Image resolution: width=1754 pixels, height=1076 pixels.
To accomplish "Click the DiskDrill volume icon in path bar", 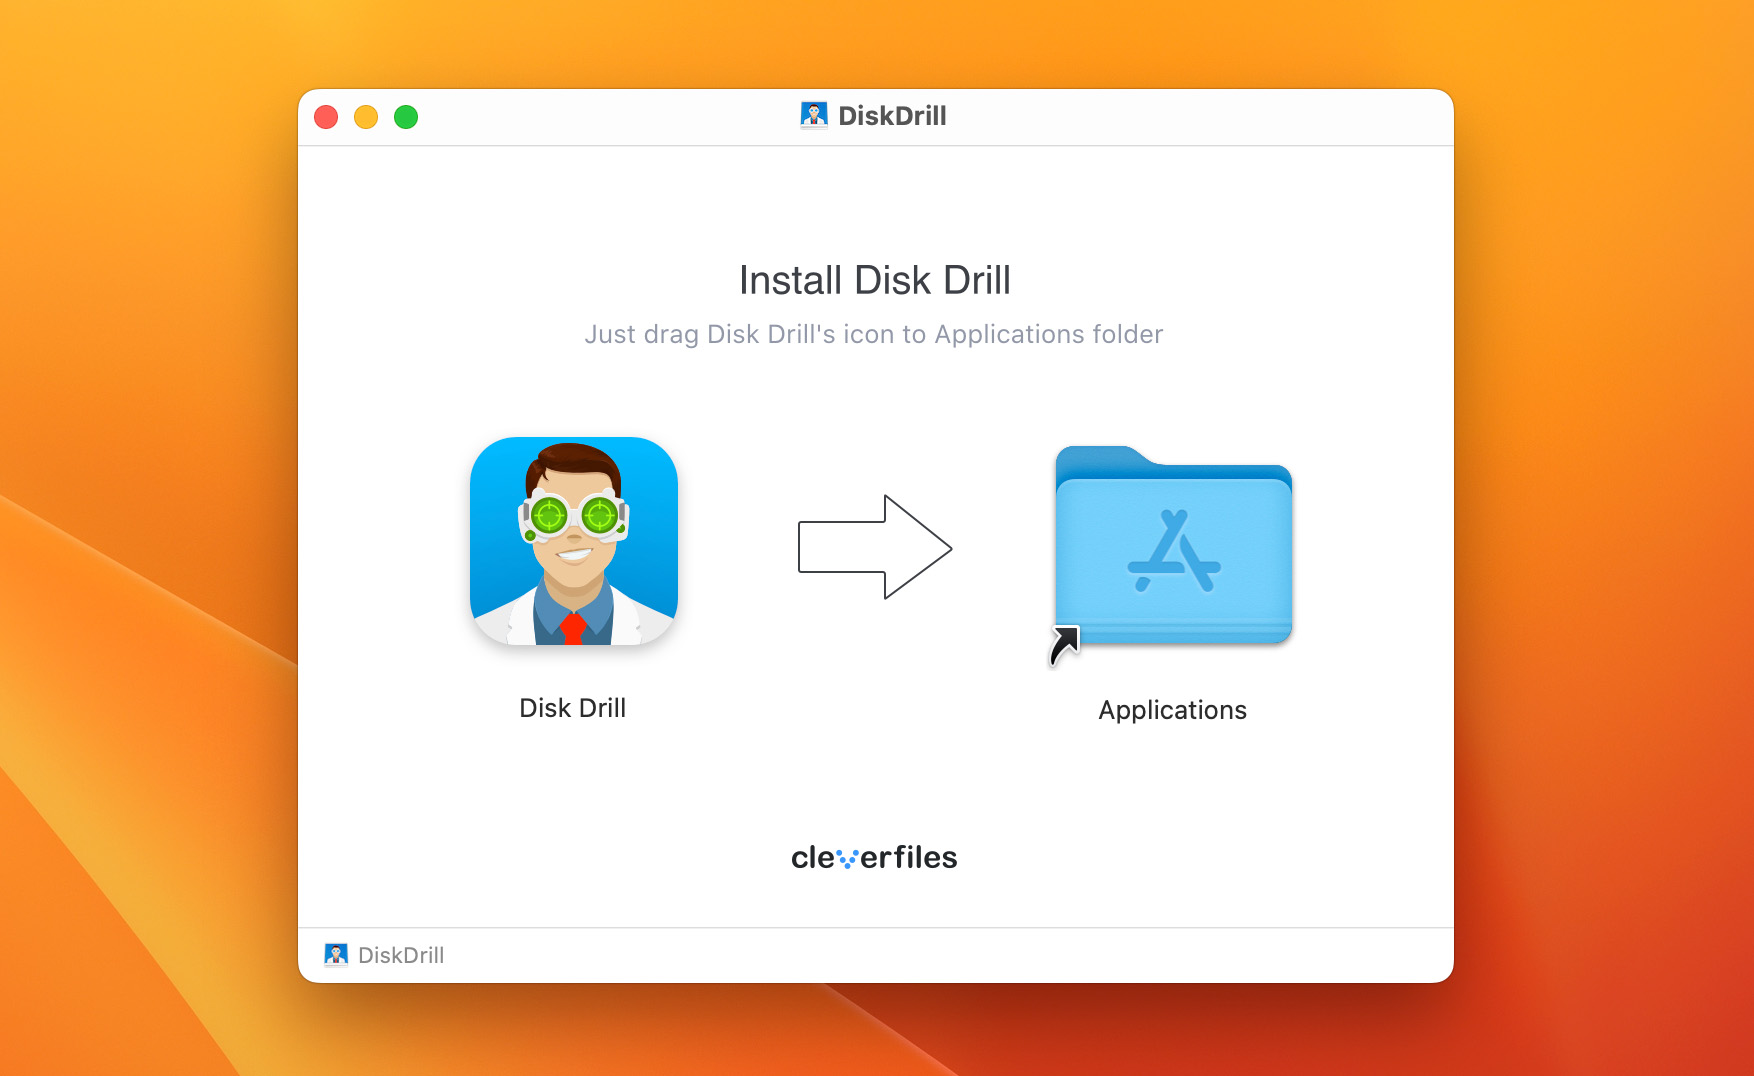I will [x=336, y=955].
